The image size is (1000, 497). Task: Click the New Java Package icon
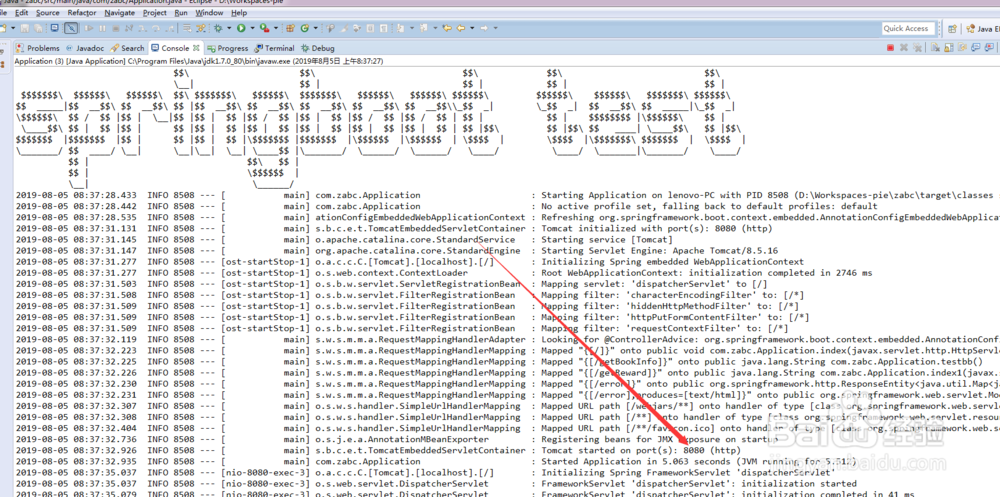point(290,28)
